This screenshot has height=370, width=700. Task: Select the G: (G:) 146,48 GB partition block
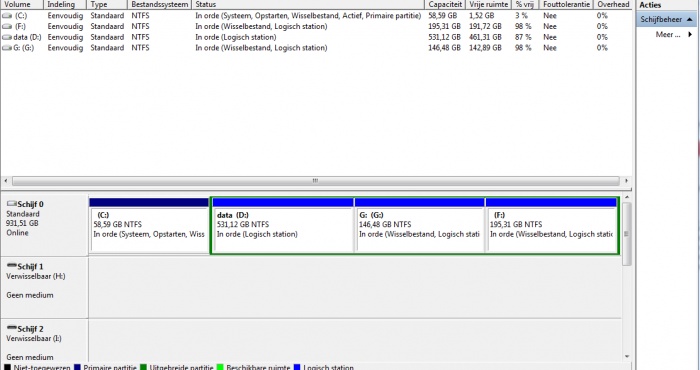pos(420,225)
